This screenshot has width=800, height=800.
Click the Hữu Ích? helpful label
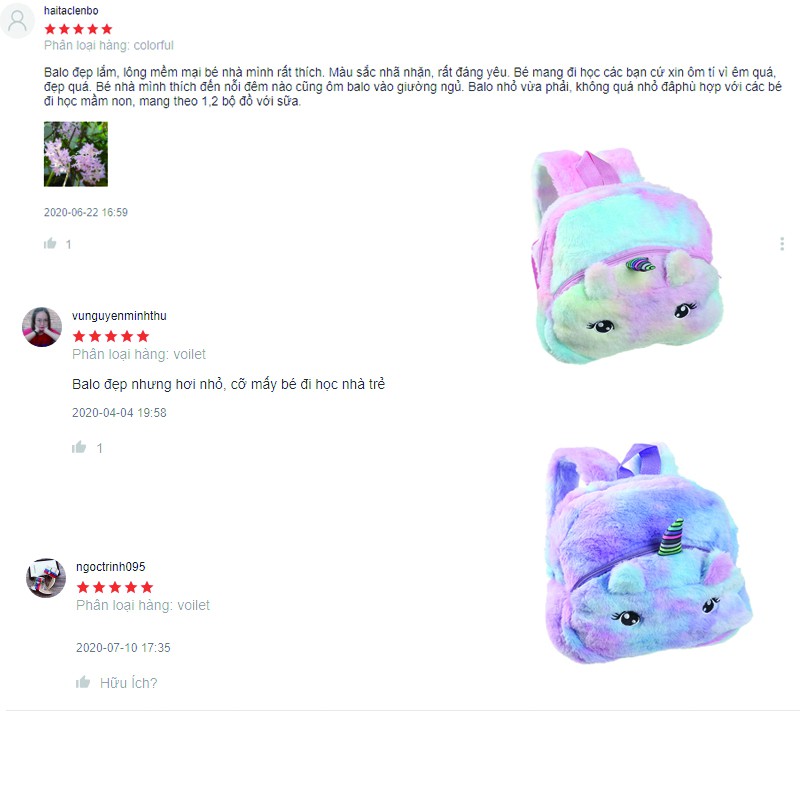click(129, 683)
